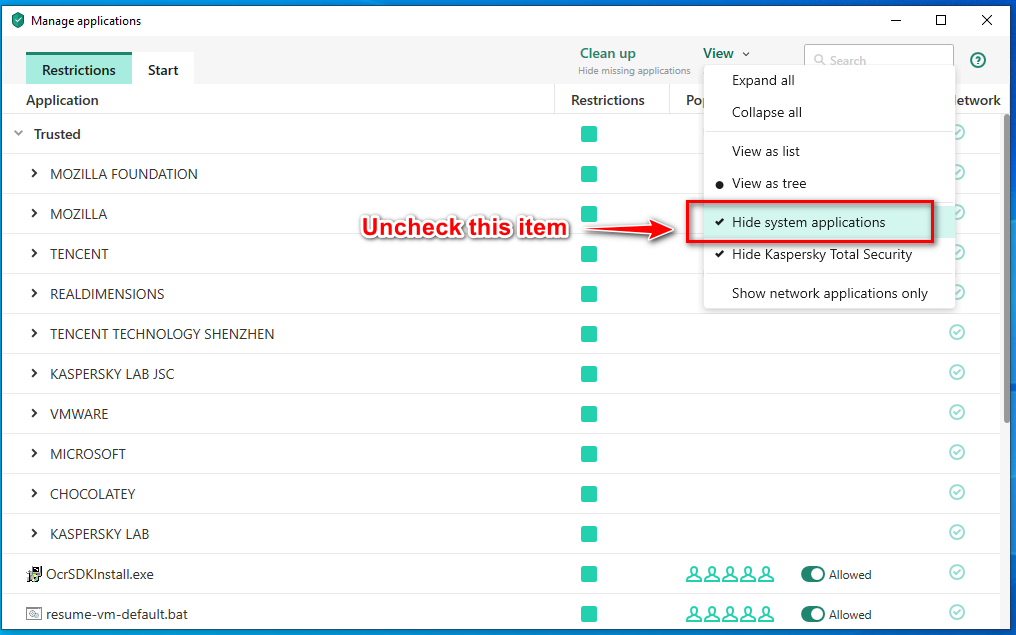Expand the CHOCOLATEY group
This screenshot has width=1016, height=635.
(x=34, y=493)
